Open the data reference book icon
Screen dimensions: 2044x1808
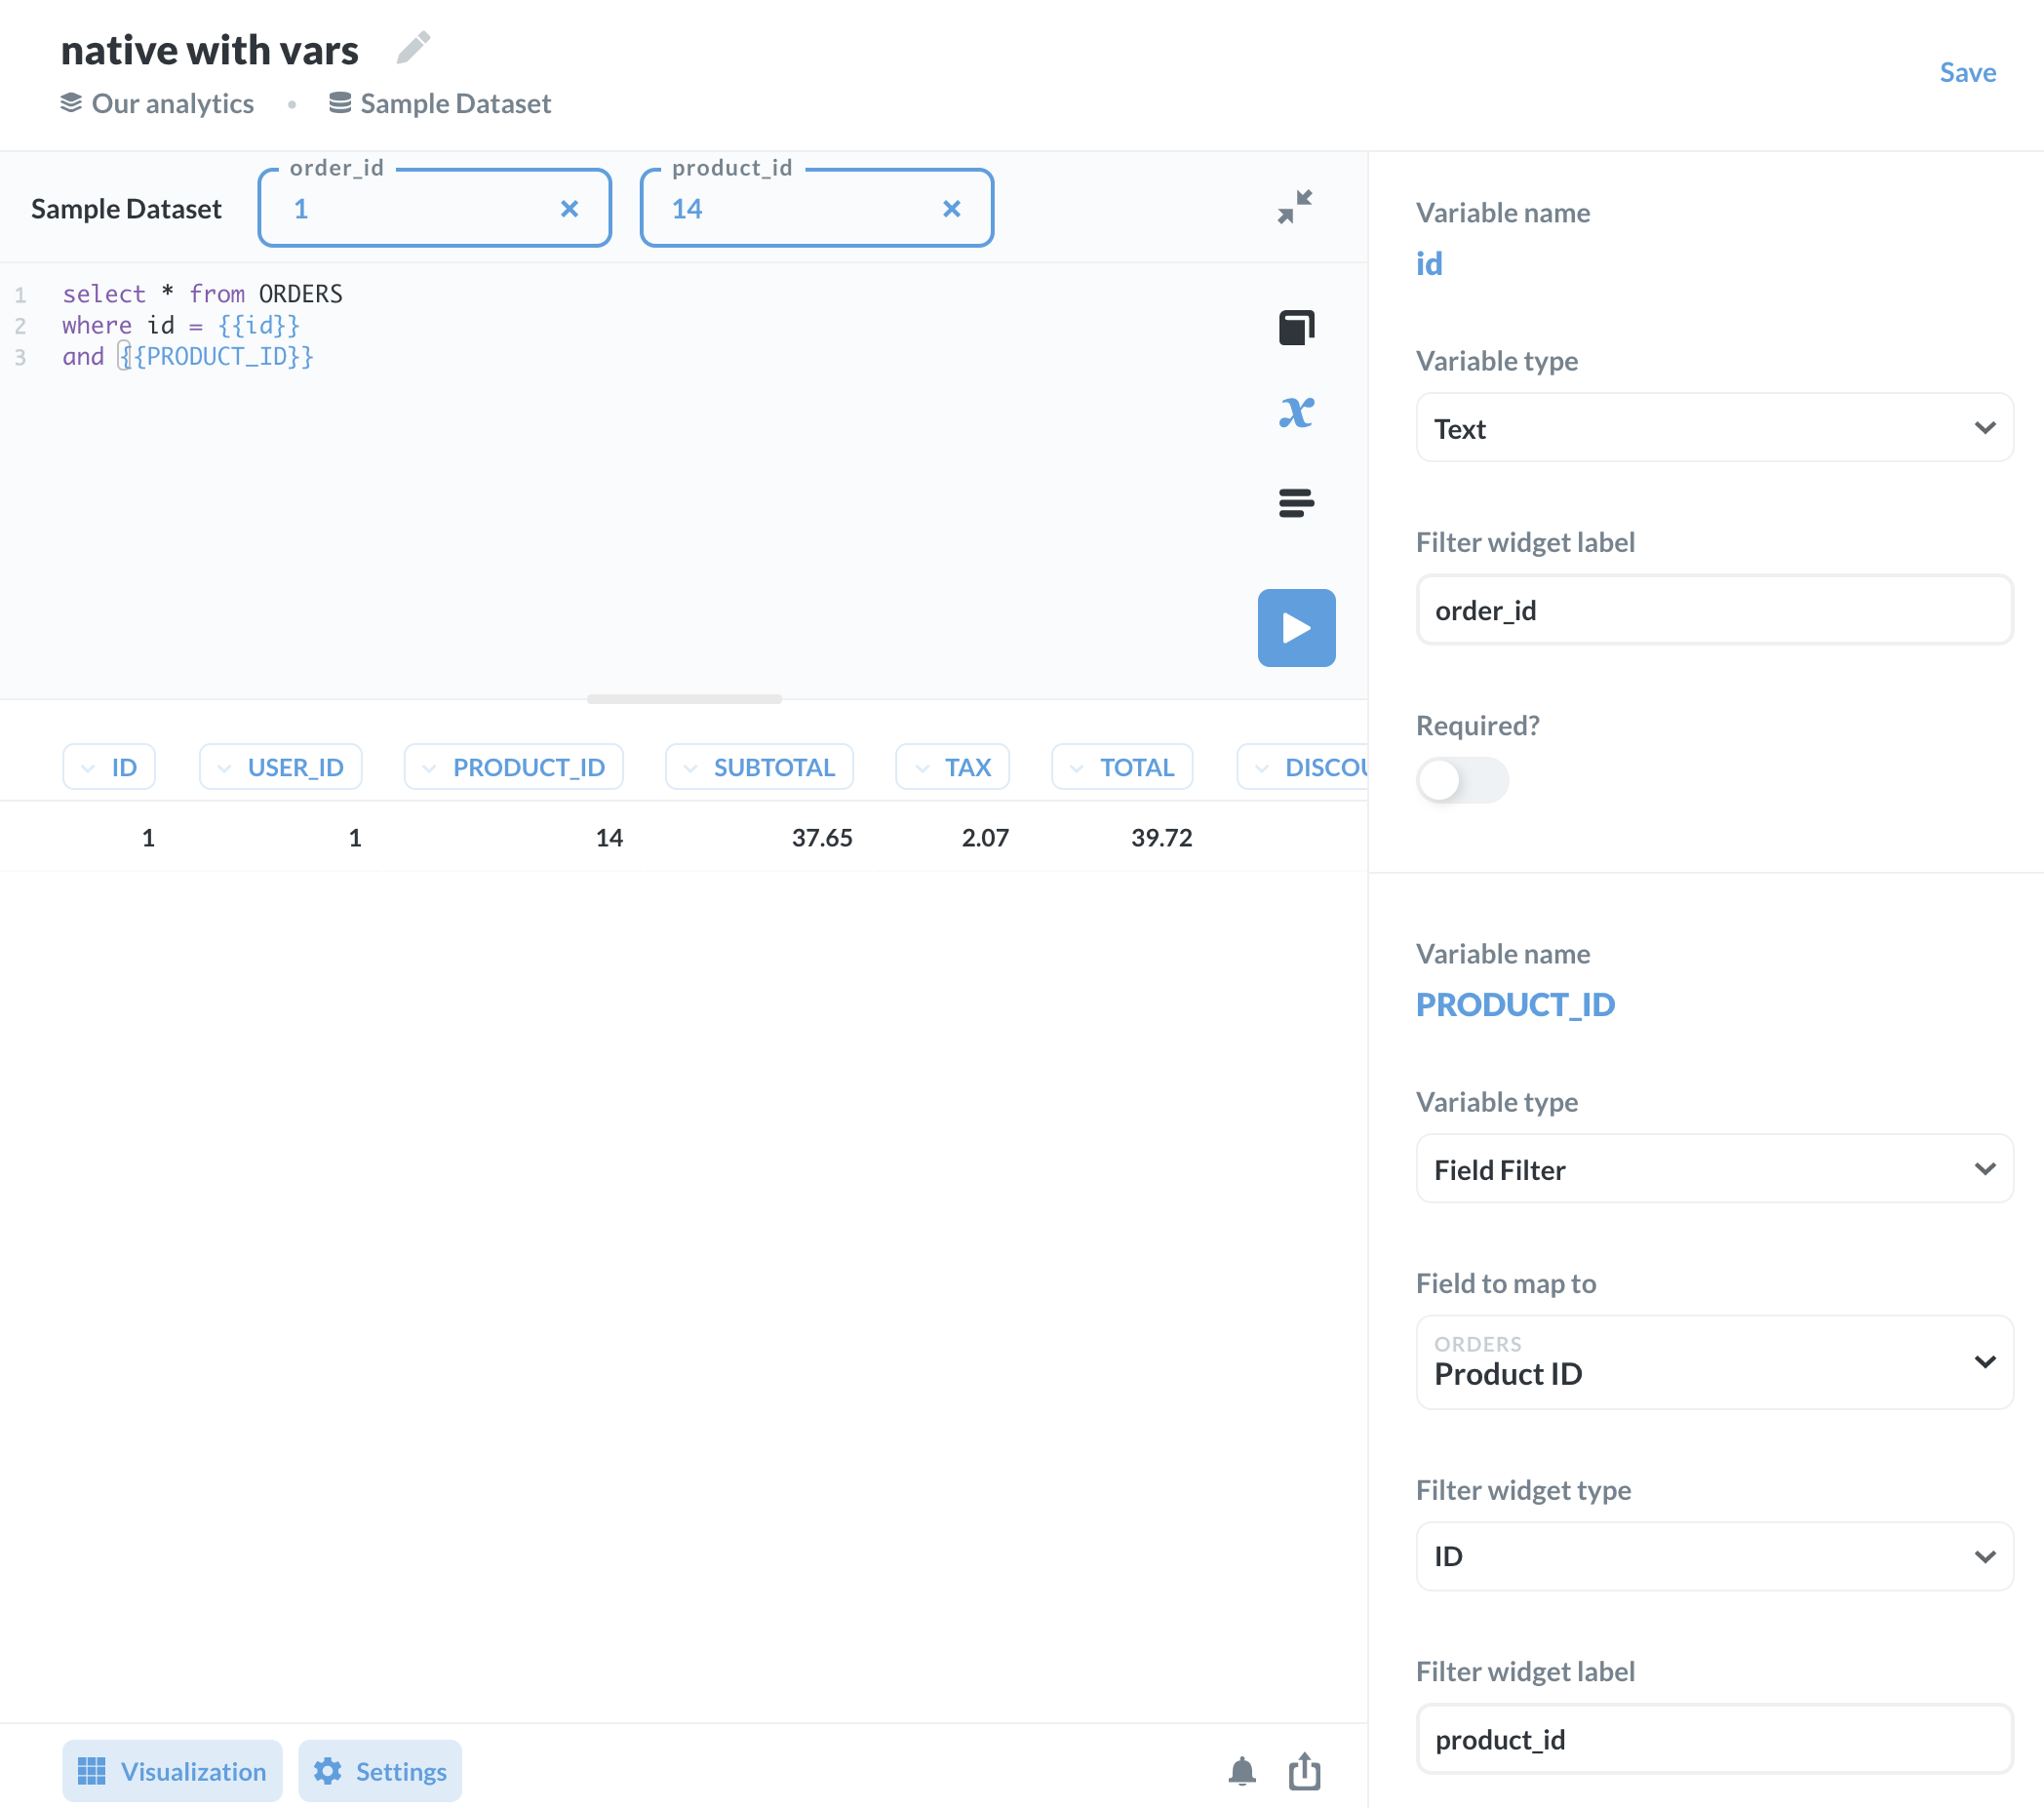pos(1296,328)
